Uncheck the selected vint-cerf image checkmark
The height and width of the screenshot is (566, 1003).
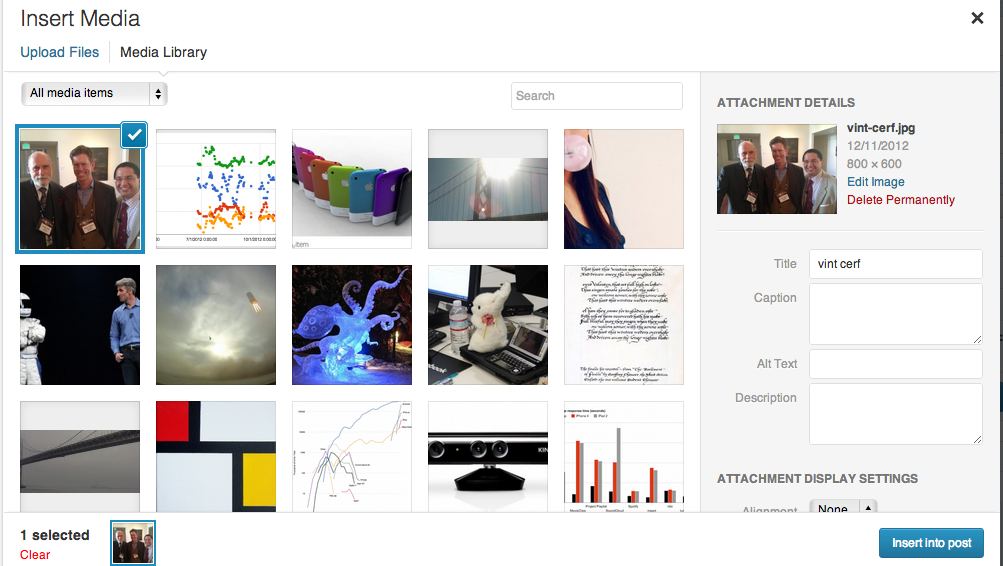pos(134,135)
